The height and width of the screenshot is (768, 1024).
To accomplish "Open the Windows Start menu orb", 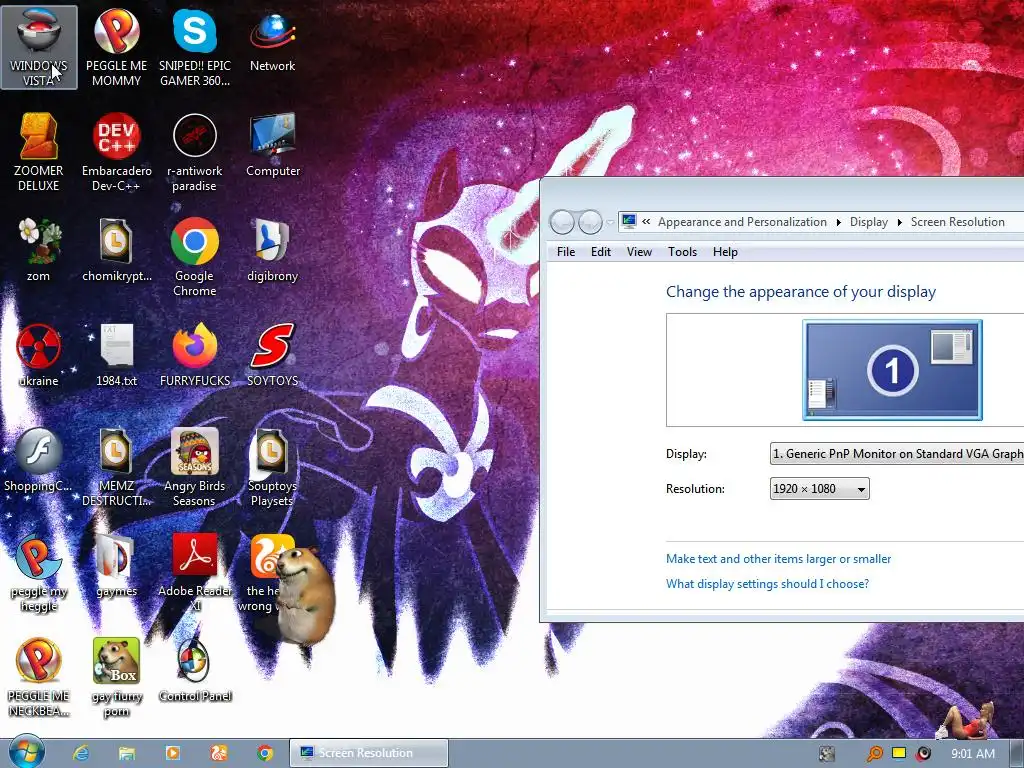I will click(26, 752).
